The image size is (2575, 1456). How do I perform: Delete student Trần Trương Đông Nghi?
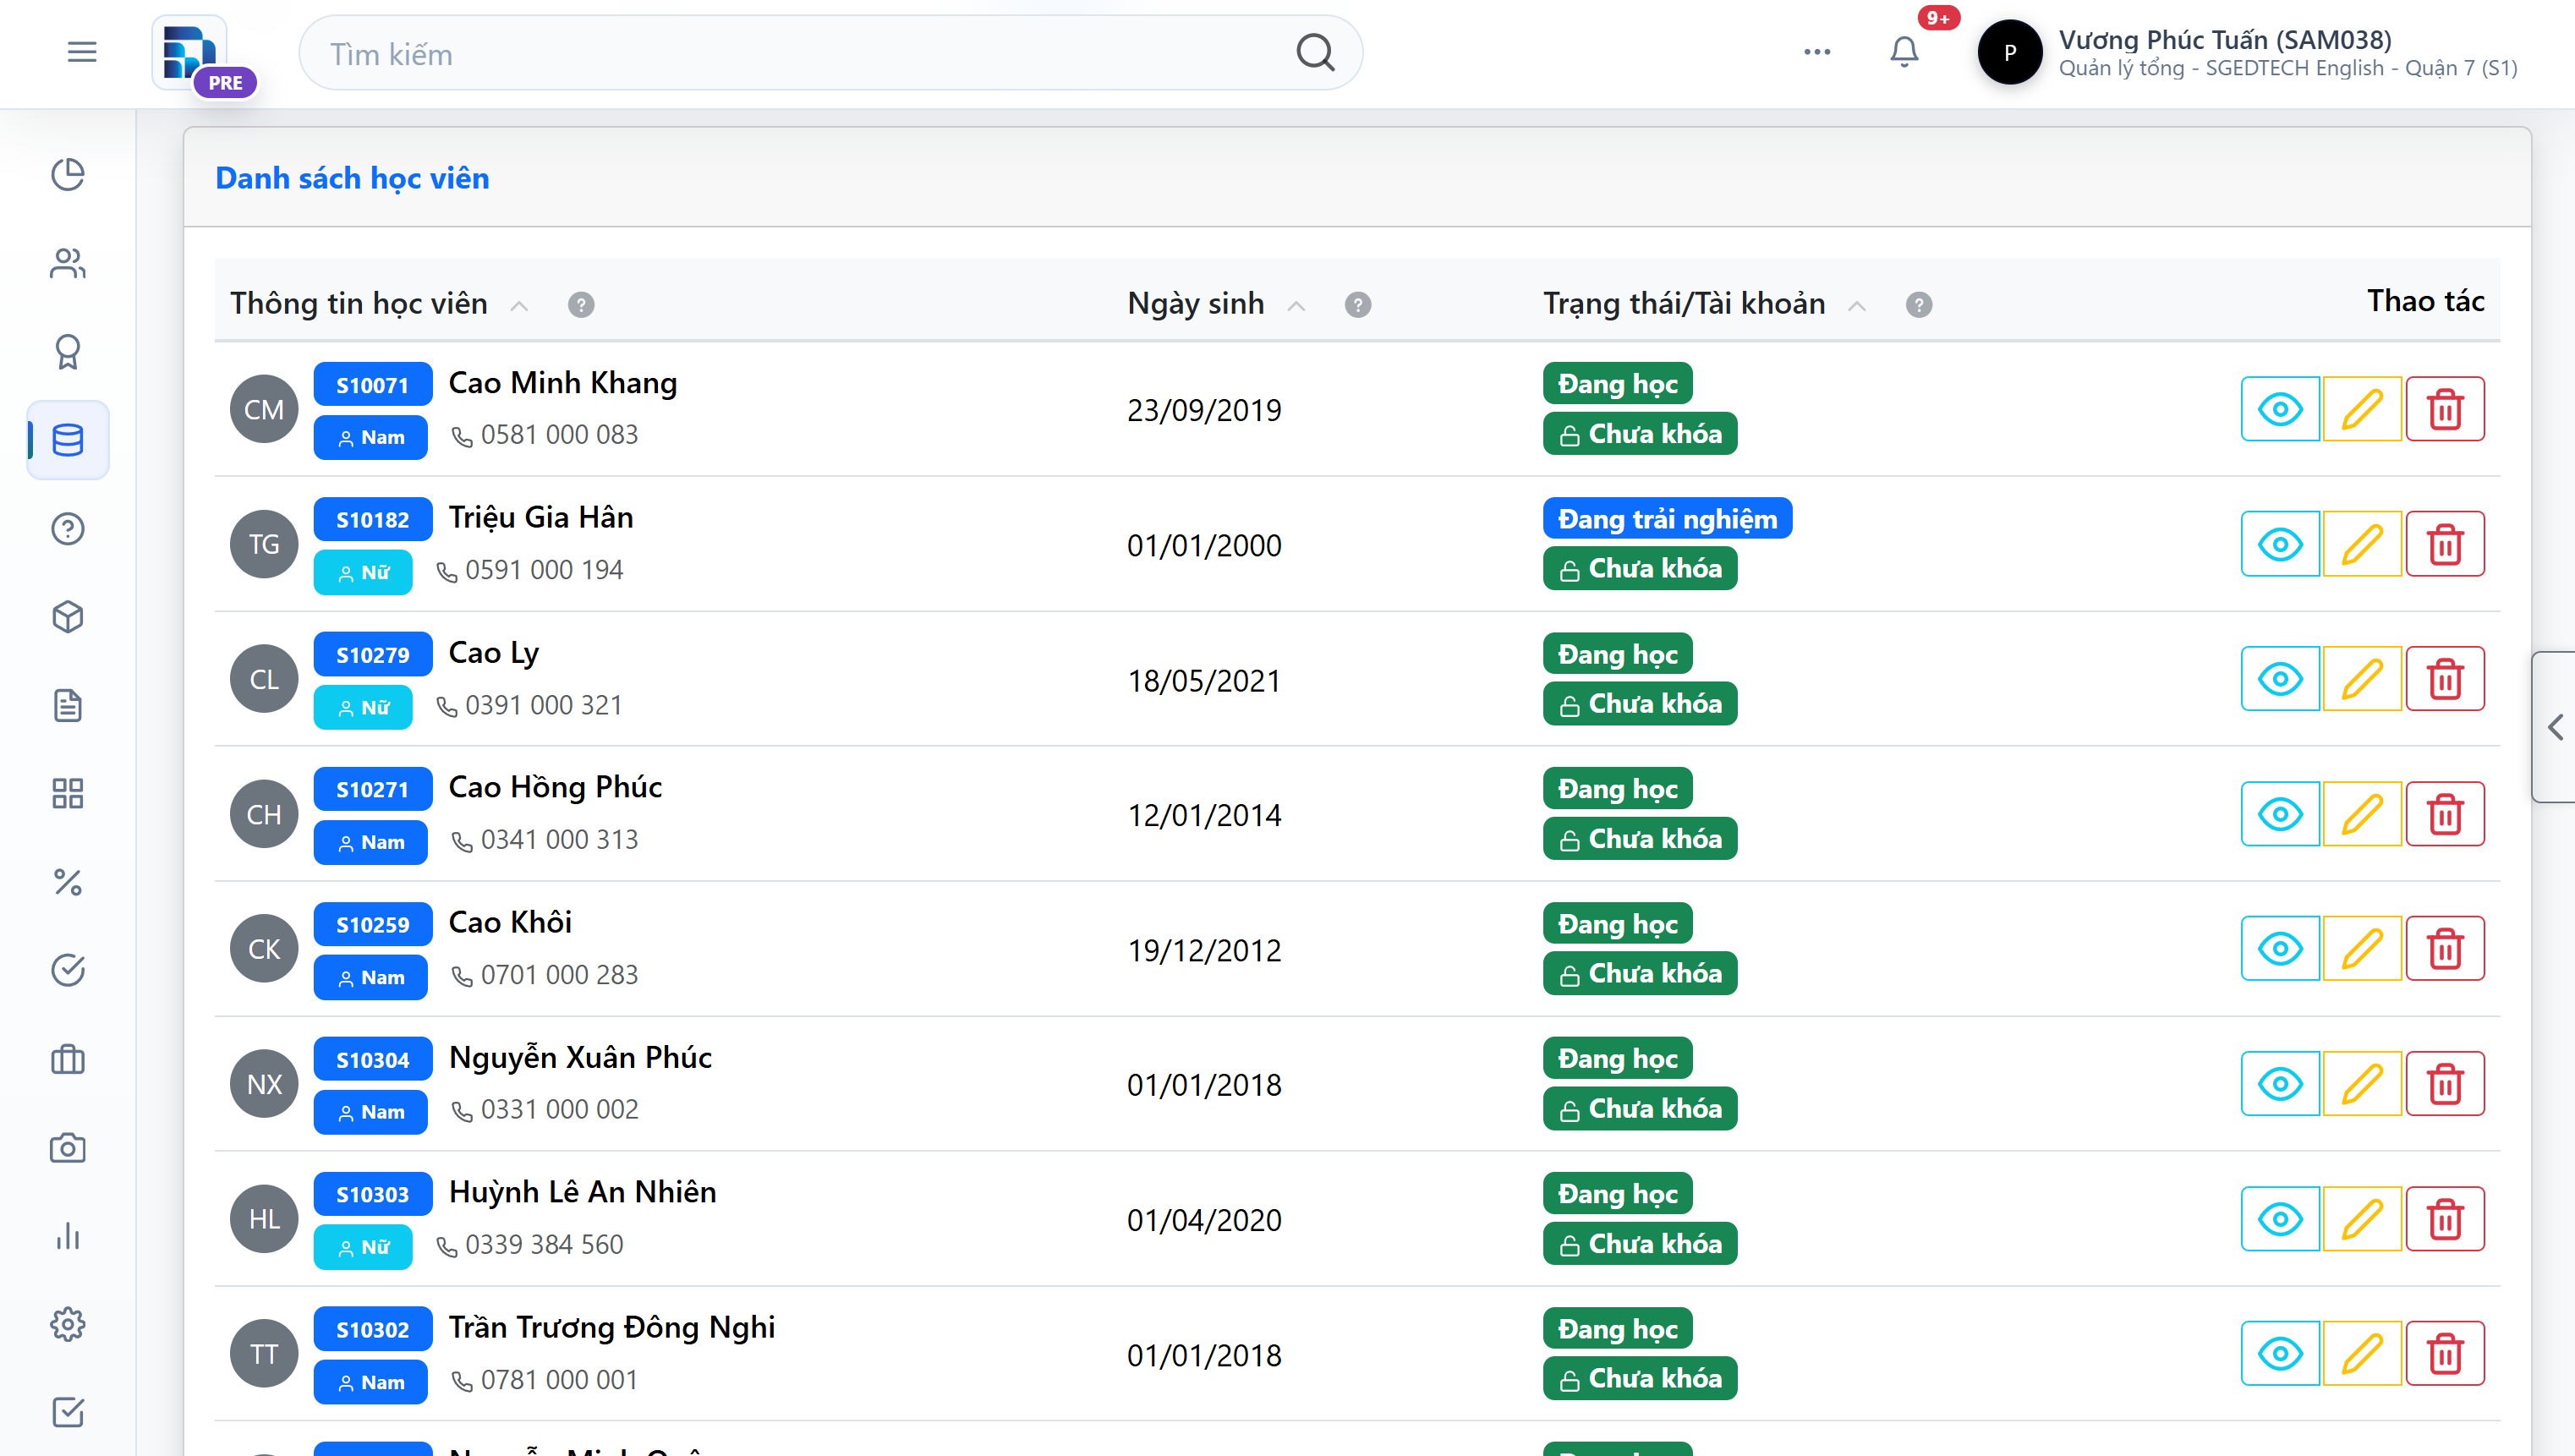[2445, 1354]
